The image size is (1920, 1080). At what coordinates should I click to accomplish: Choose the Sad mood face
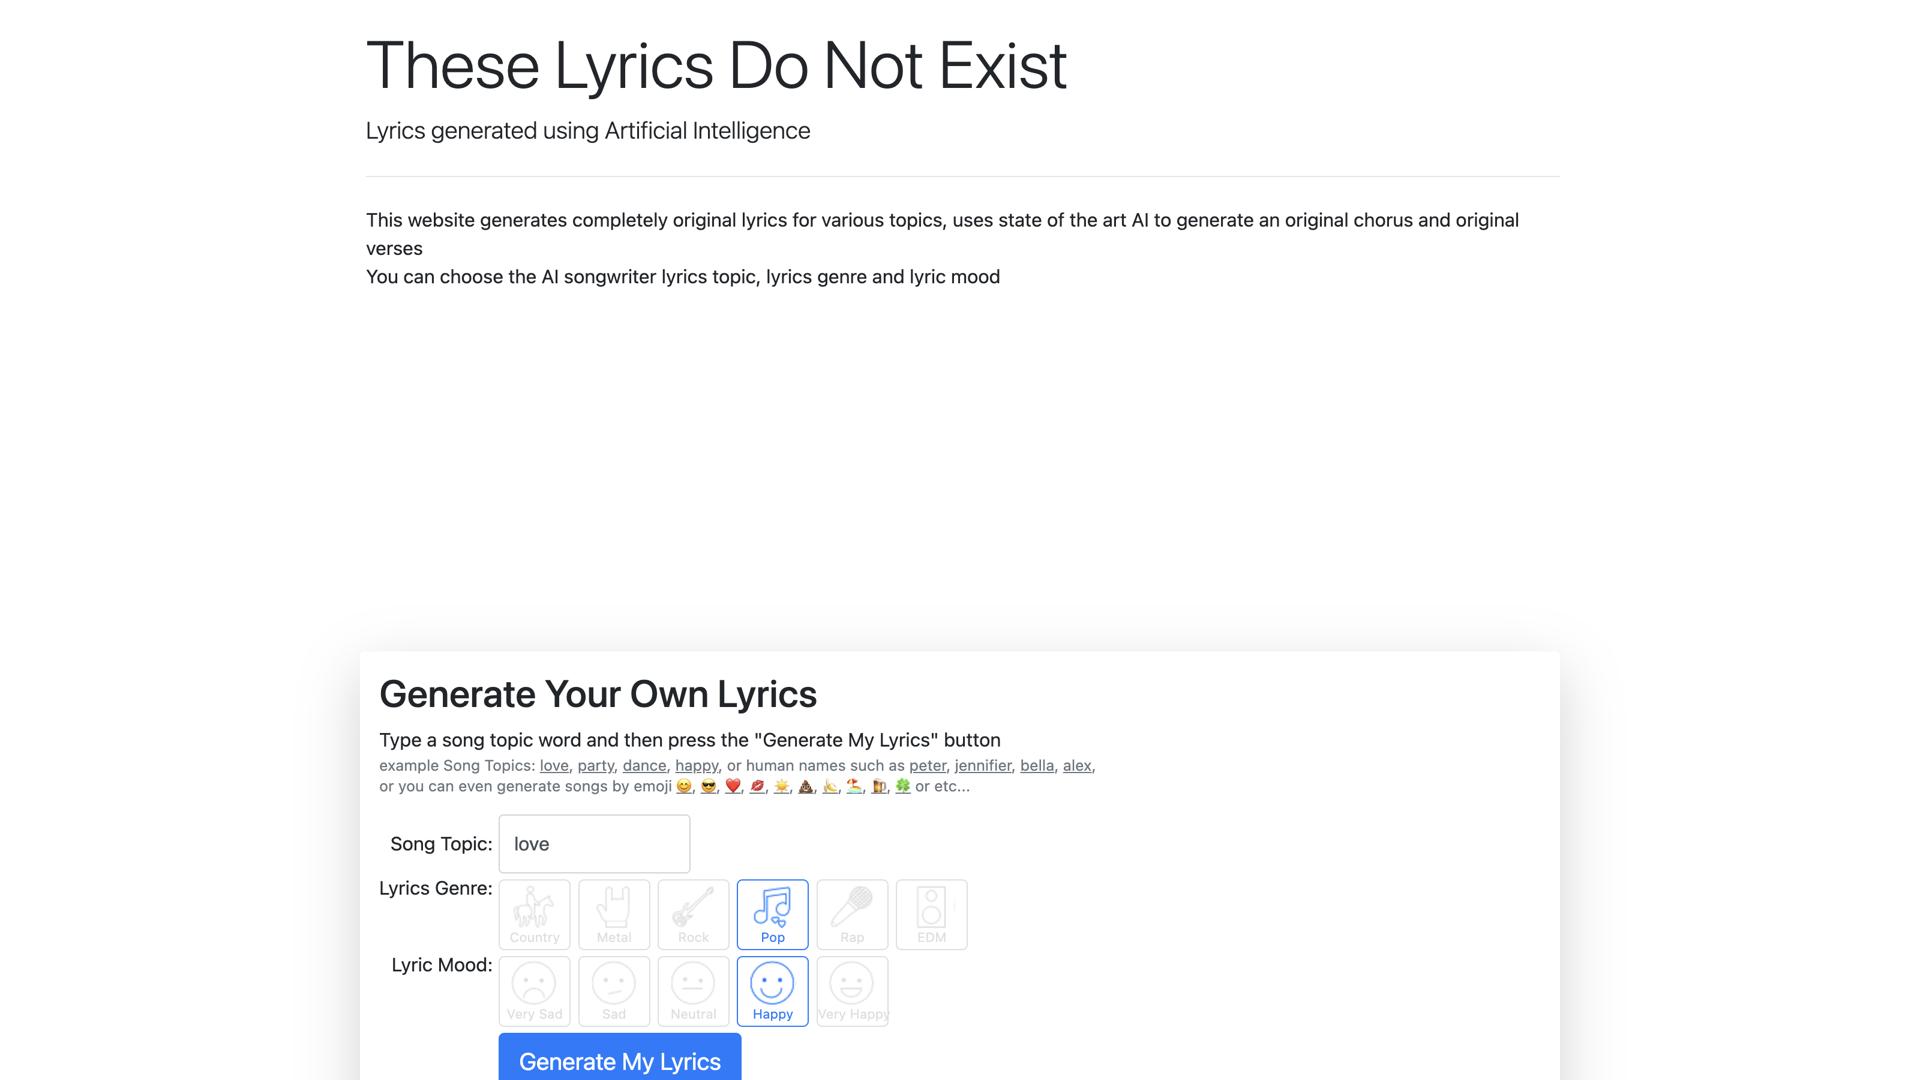point(613,990)
